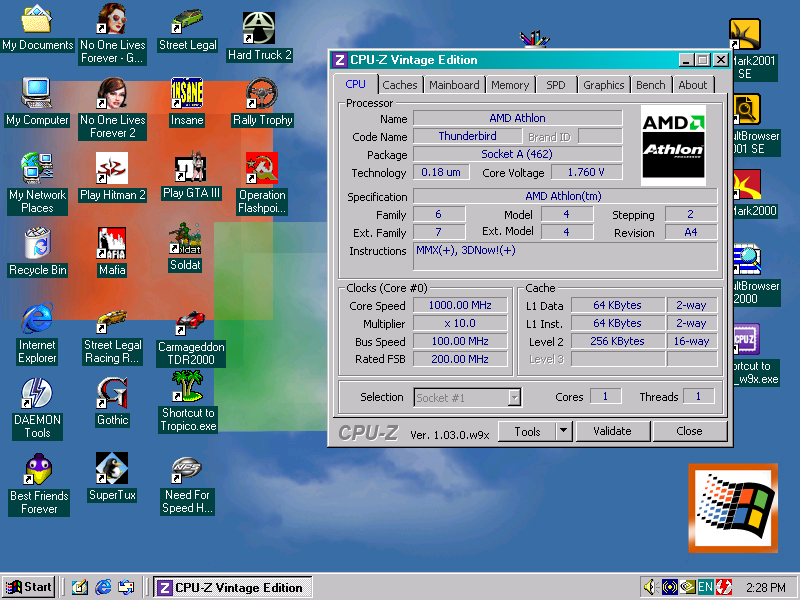Launch Internet Explorer from the quick launch bar

coord(103,587)
